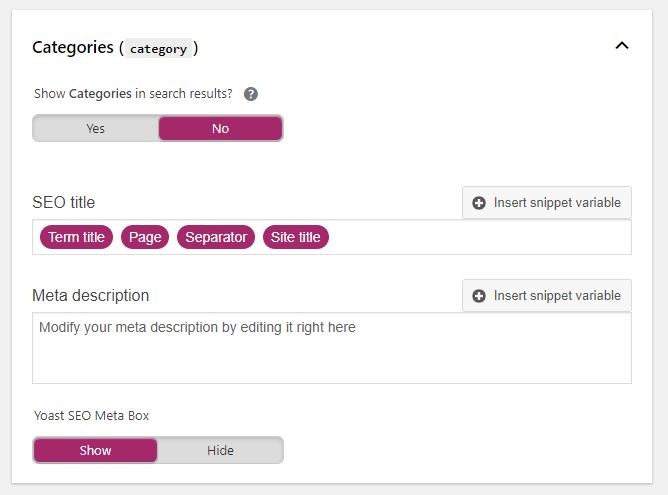Select Yes for show in search results
The height and width of the screenshot is (495, 668).
(x=95, y=128)
